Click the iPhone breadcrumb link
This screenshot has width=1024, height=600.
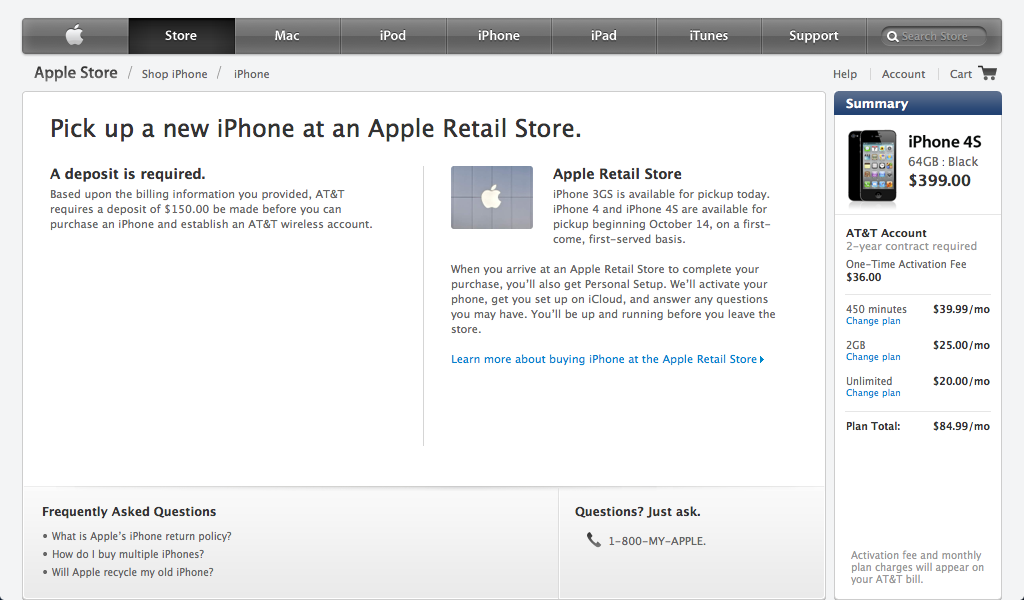[x=251, y=74]
